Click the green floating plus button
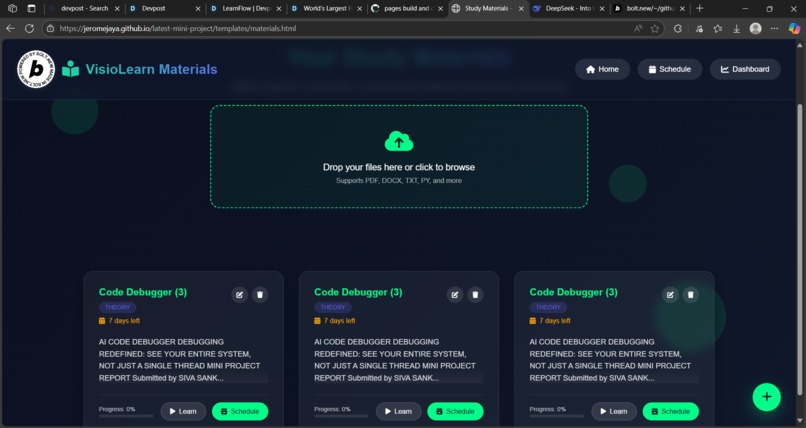 766,397
